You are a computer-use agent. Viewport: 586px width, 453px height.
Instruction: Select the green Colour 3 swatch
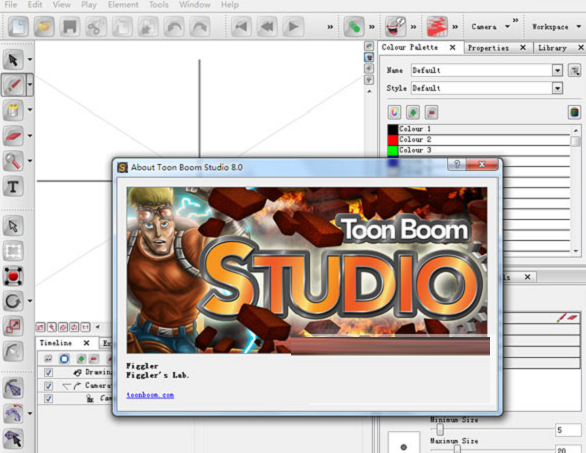pos(393,150)
